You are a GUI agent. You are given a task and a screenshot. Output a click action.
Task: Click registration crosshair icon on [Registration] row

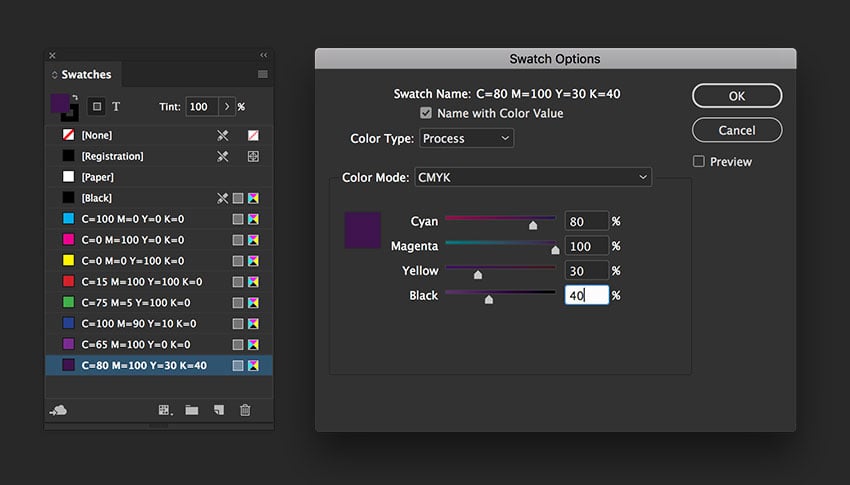(253, 156)
